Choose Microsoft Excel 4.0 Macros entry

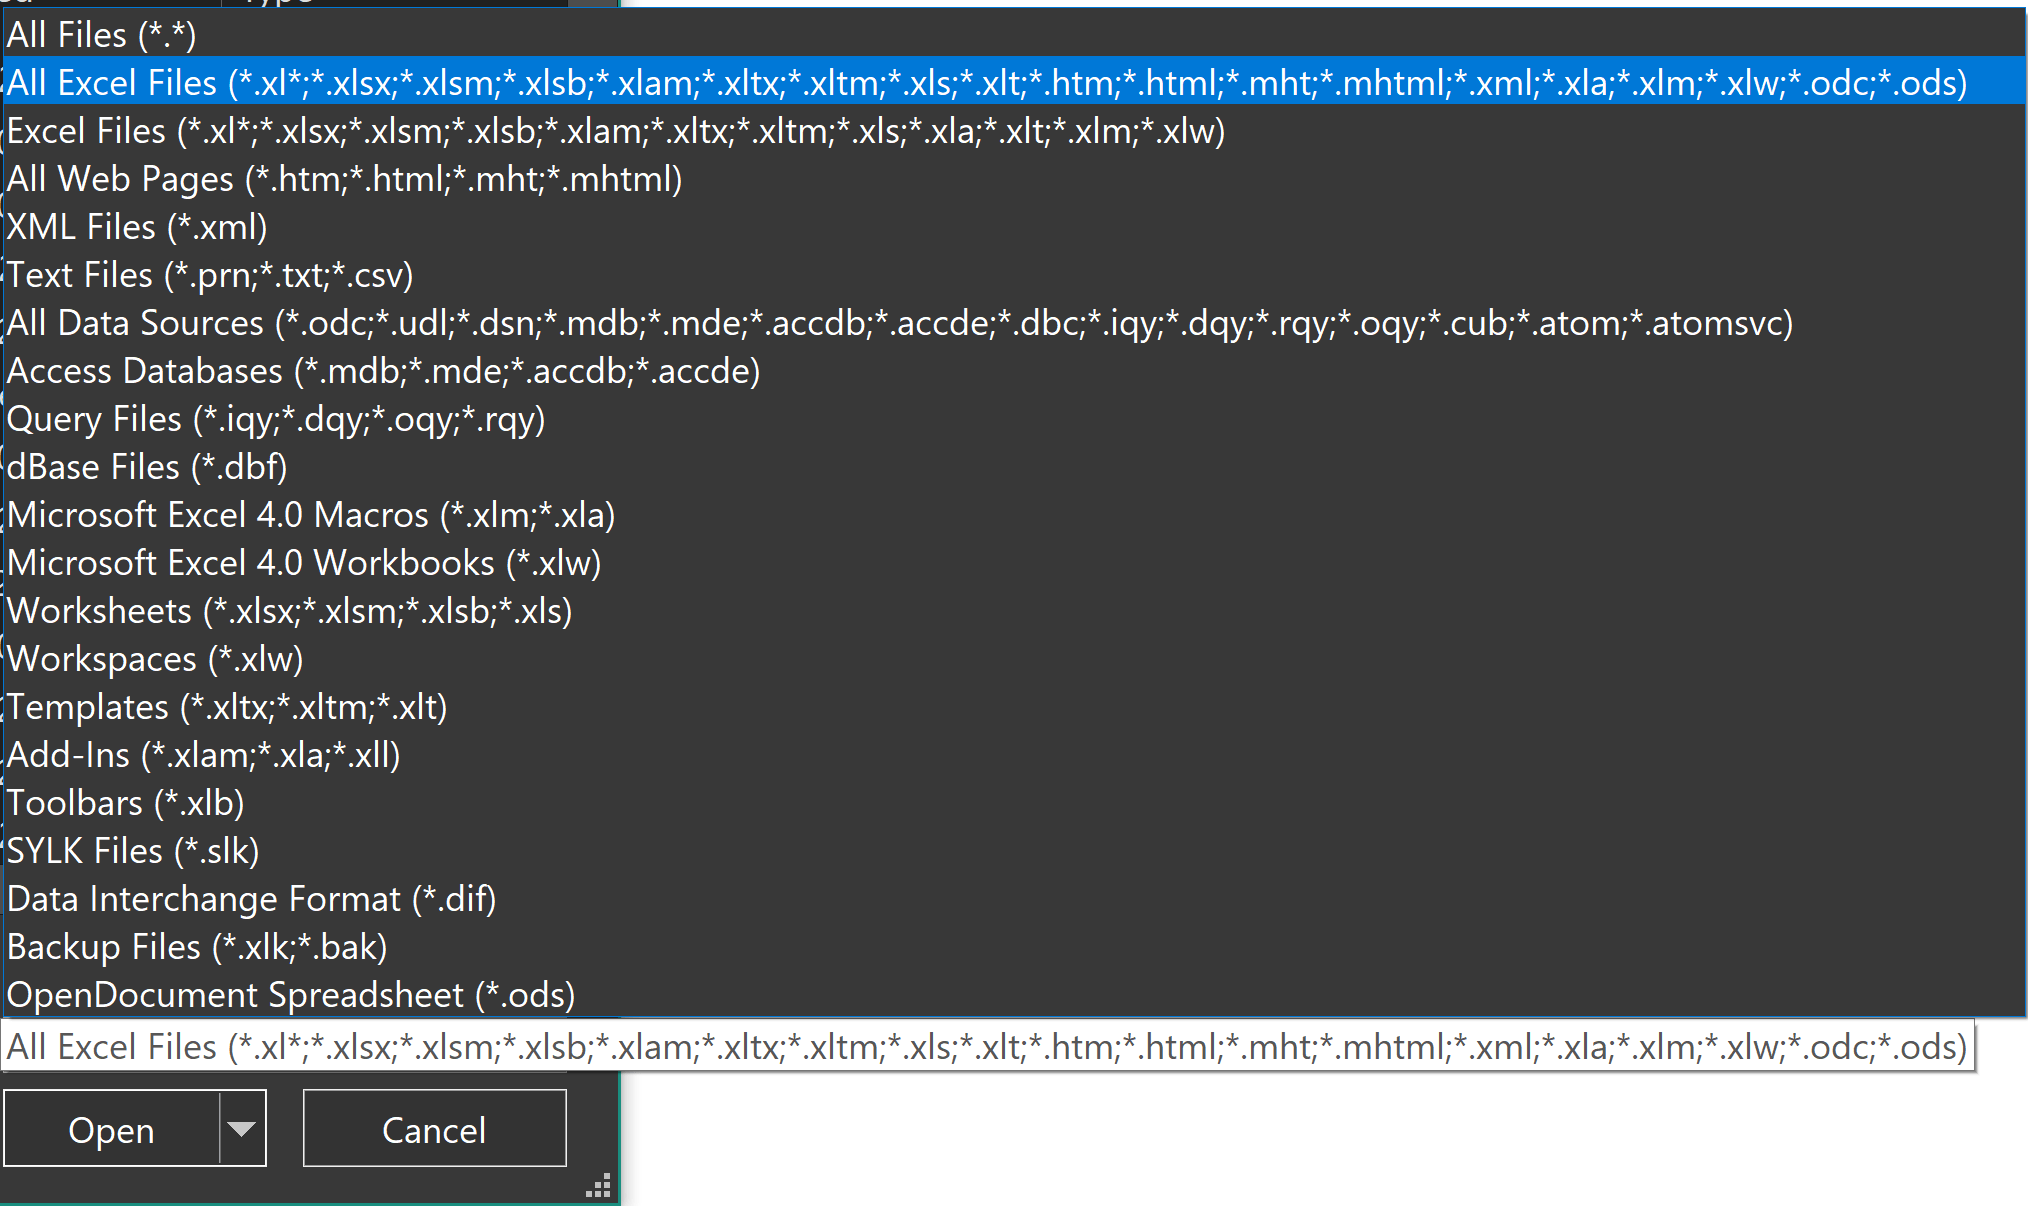pos(311,515)
